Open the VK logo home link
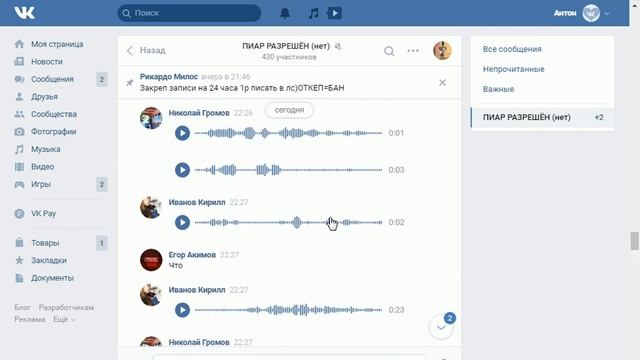The width and height of the screenshot is (640, 360). [24, 13]
